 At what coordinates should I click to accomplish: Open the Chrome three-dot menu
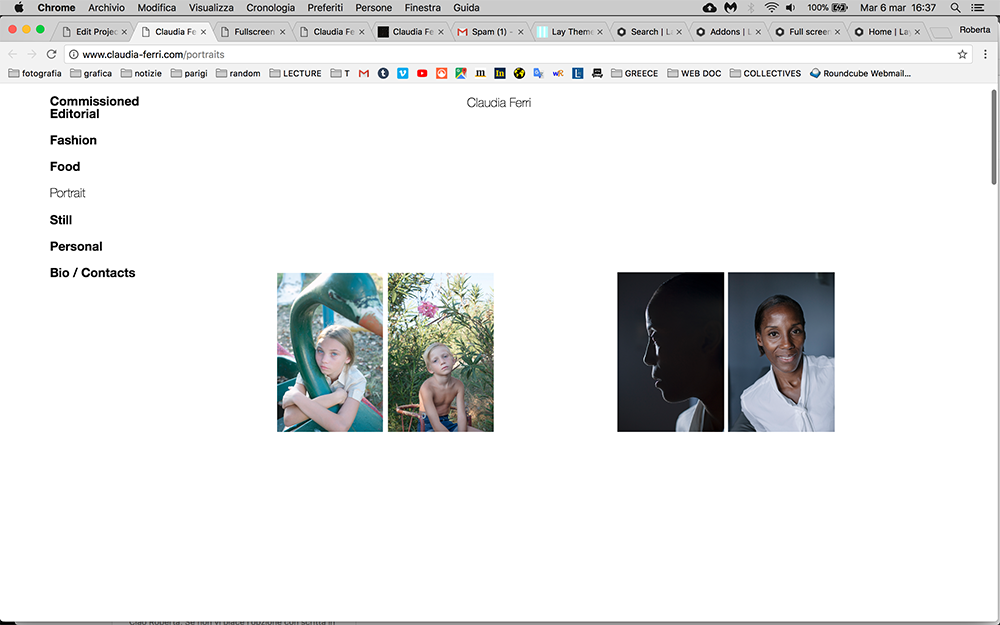click(x=985, y=54)
